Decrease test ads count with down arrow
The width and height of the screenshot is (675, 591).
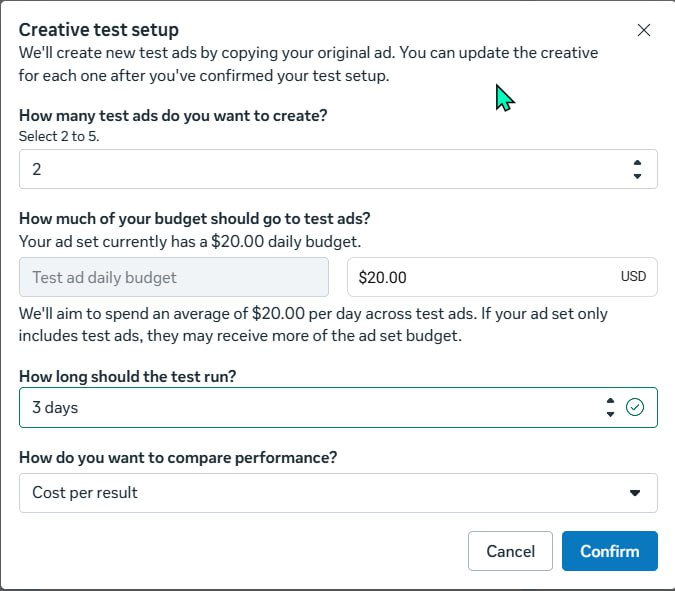pos(637,177)
